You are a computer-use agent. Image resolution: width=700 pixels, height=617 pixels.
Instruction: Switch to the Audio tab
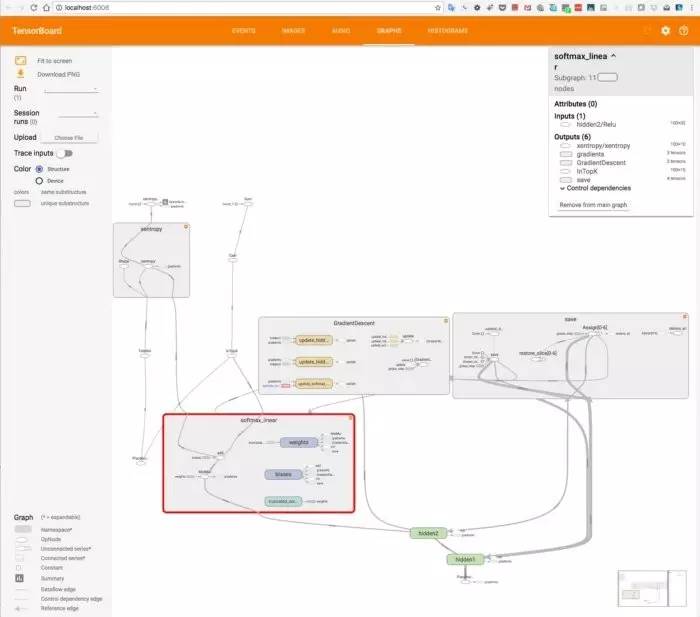[x=341, y=30]
